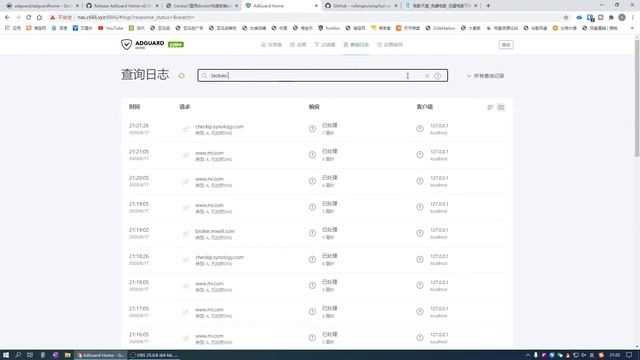Switch to detailed table view icon

tap(501, 107)
